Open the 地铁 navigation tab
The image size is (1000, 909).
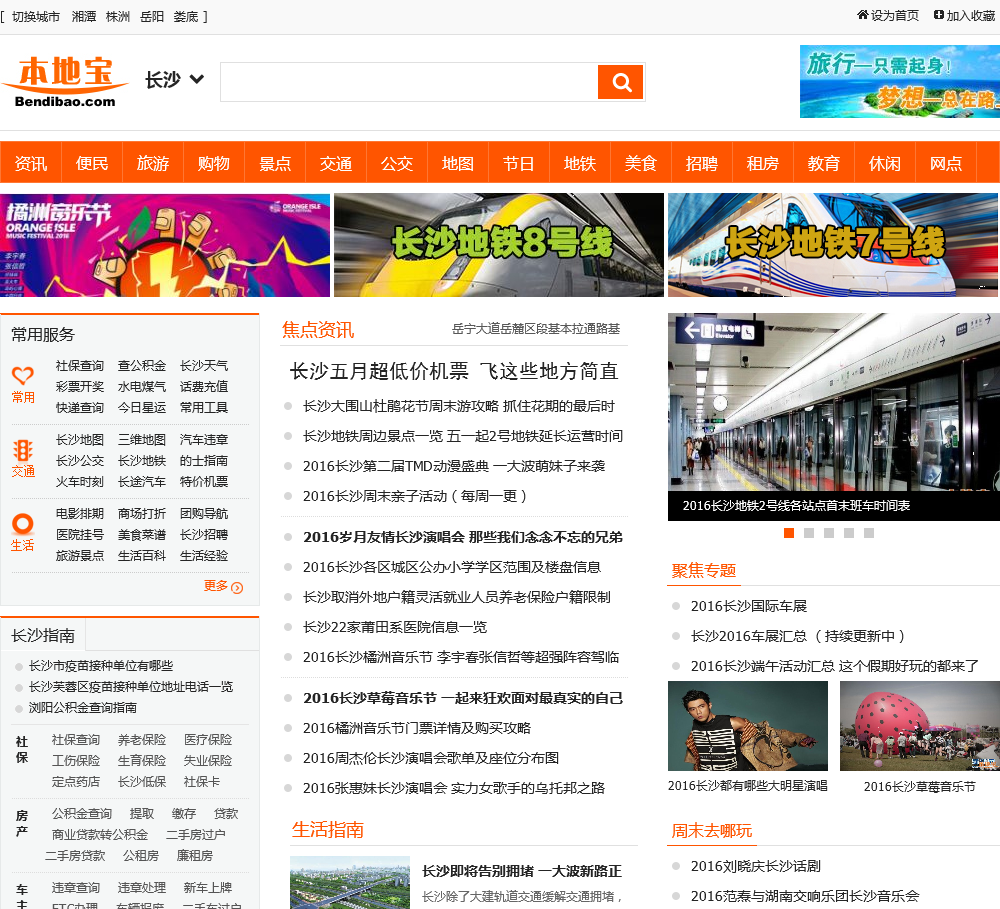[580, 163]
